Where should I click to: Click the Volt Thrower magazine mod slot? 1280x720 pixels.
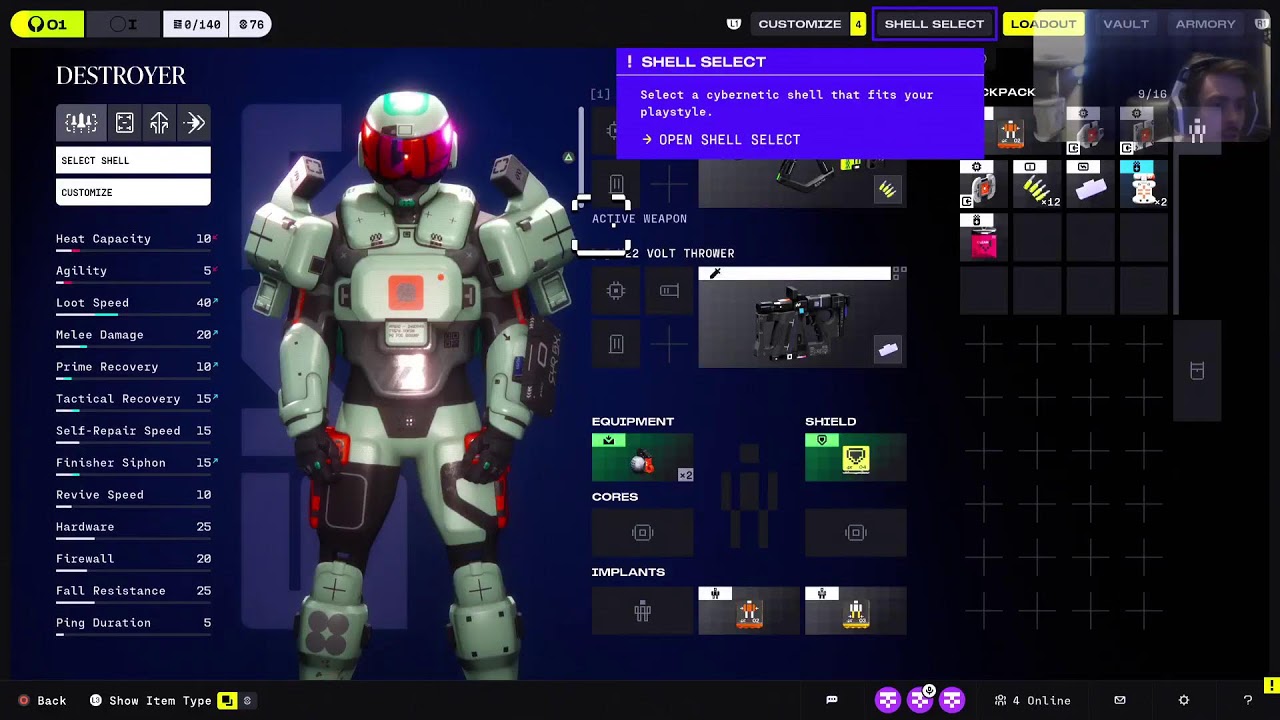tap(616, 344)
